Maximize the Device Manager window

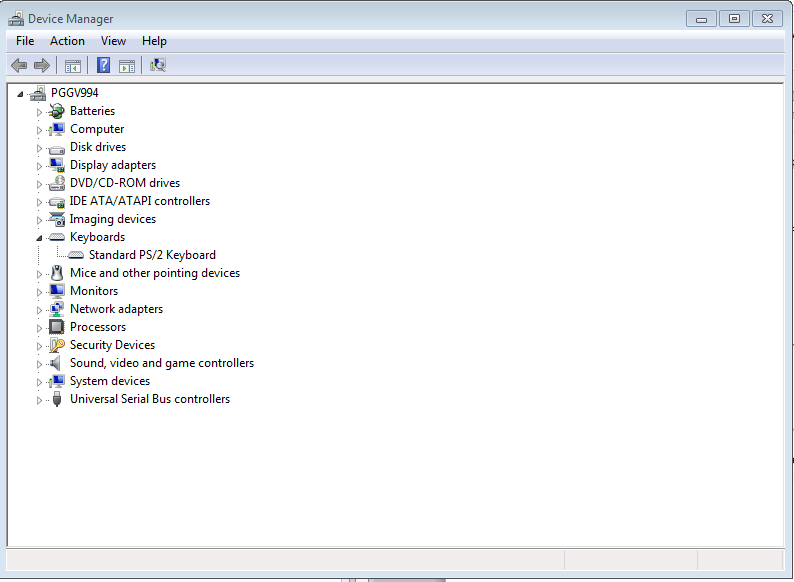(x=734, y=19)
